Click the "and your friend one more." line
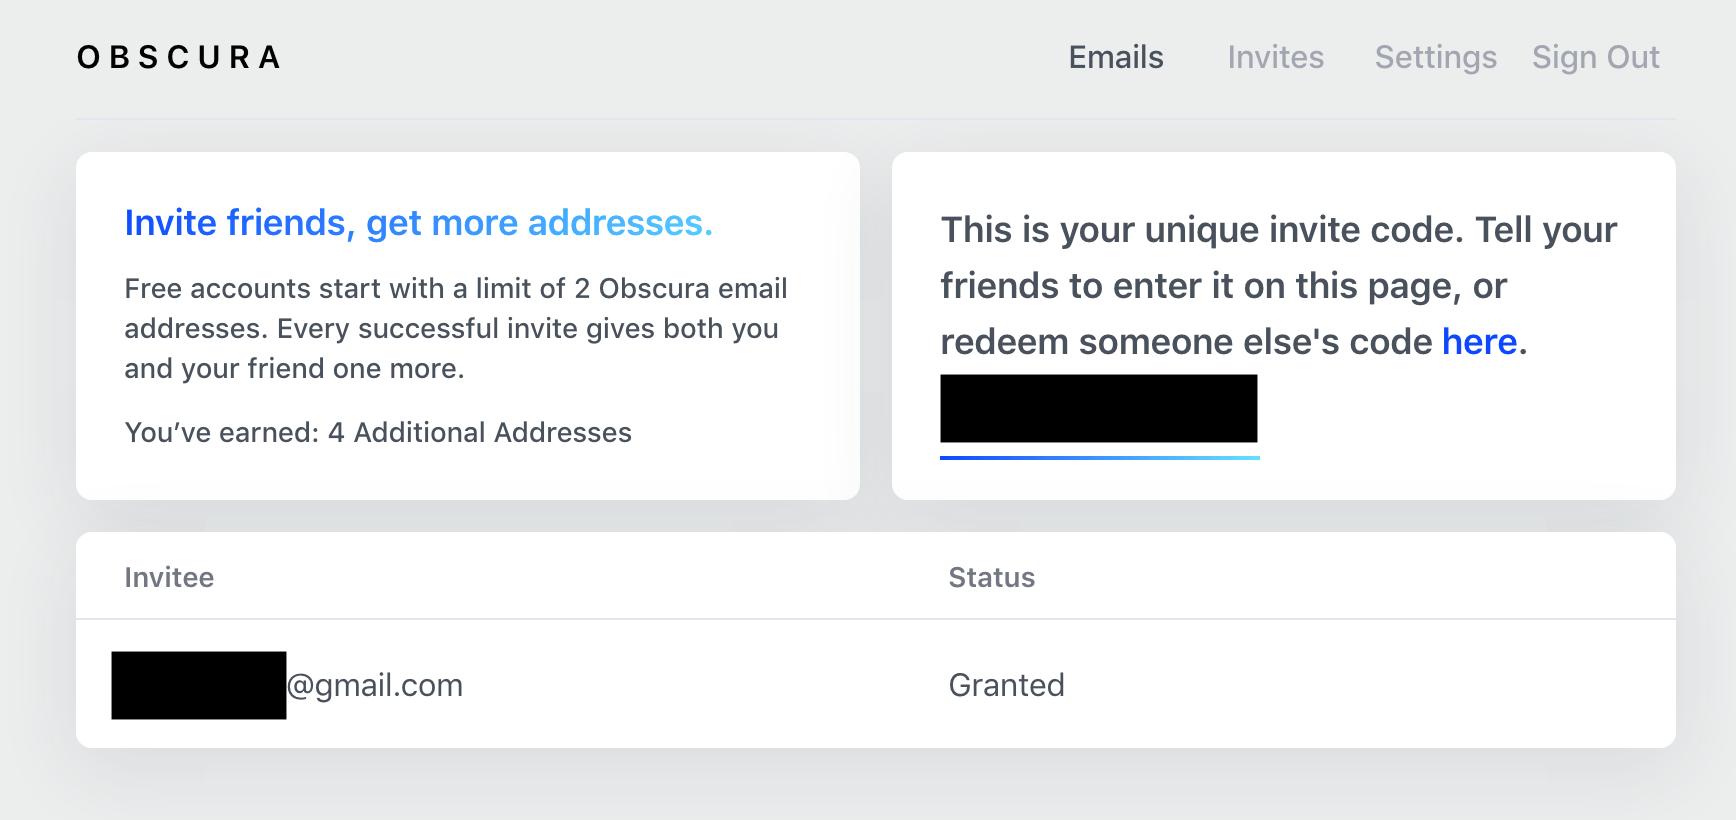The height and width of the screenshot is (820, 1736). coord(294,369)
